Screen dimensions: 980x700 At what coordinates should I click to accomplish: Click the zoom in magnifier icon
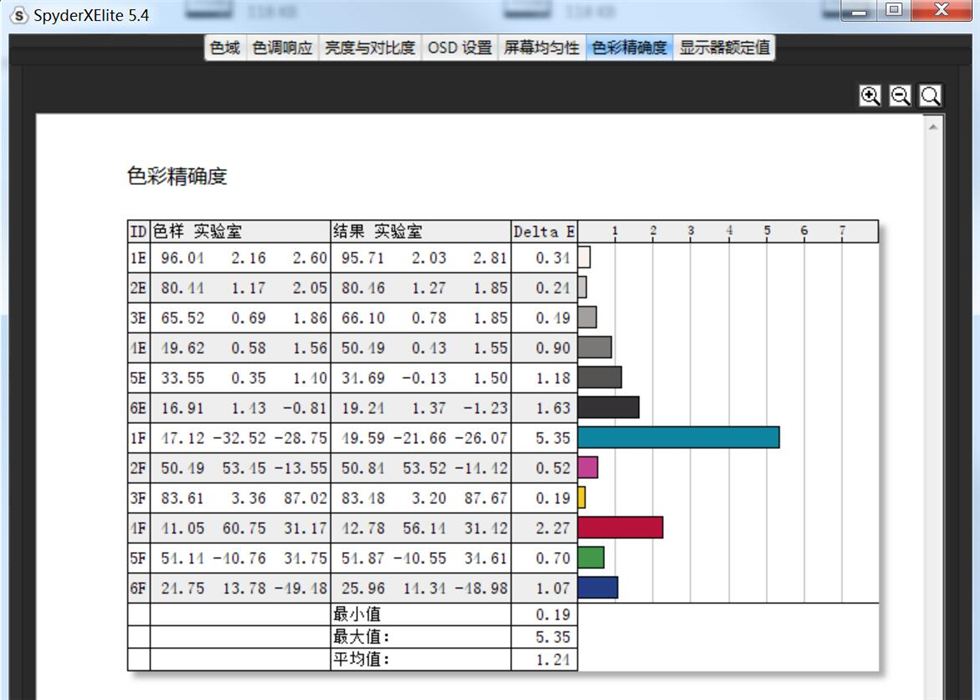[x=870, y=95]
